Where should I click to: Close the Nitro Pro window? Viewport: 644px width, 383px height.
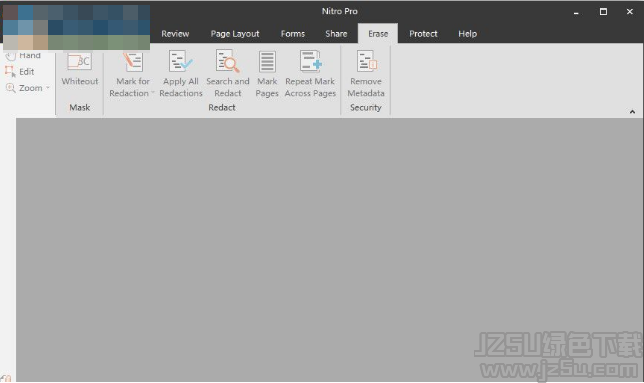pyautogui.click(x=630, y=11)
